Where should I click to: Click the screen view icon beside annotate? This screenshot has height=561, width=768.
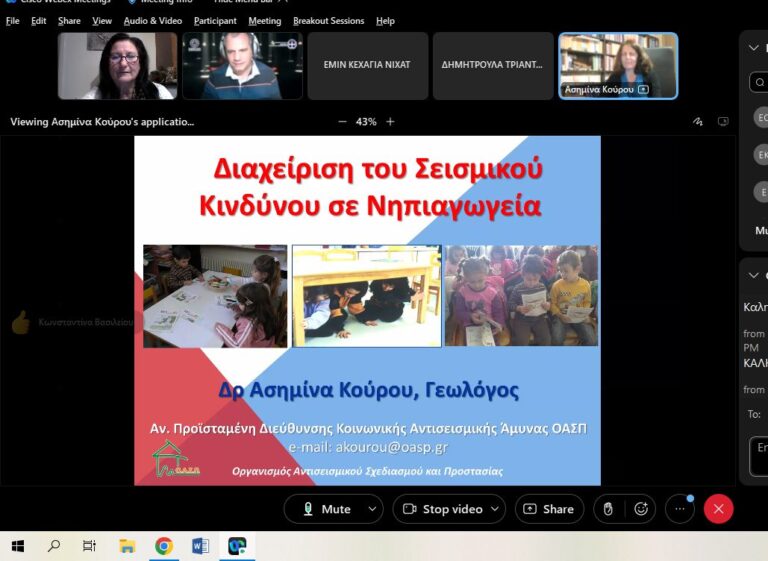tap(723, 122)
